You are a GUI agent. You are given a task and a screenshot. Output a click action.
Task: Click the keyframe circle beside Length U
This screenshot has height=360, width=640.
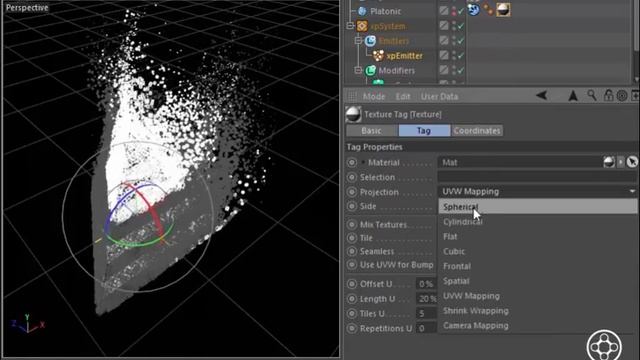click(x=352, y=299)
